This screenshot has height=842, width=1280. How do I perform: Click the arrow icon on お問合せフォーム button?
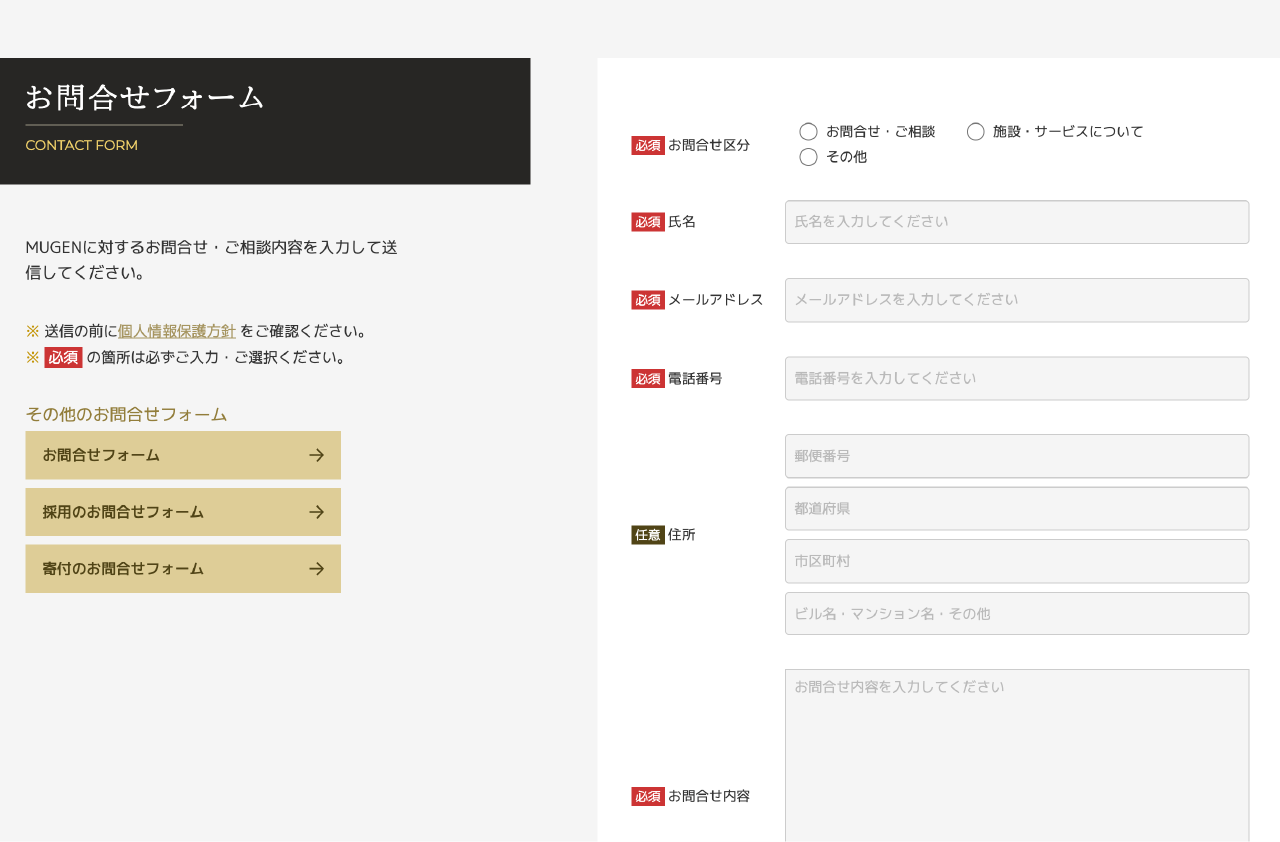[317, 455]
